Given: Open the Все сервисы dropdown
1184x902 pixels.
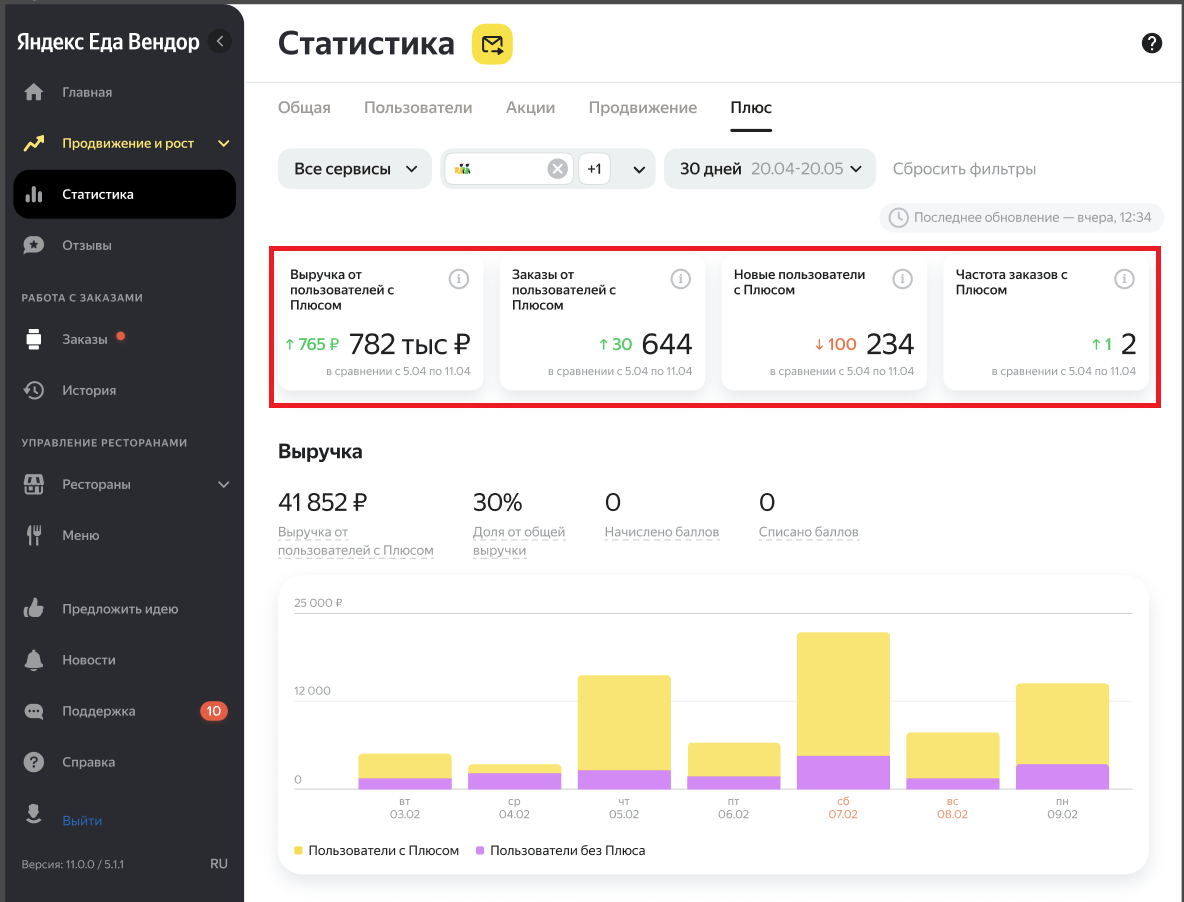Looking at the screenshot, I should pyautogui.click(x=355, y=169).
